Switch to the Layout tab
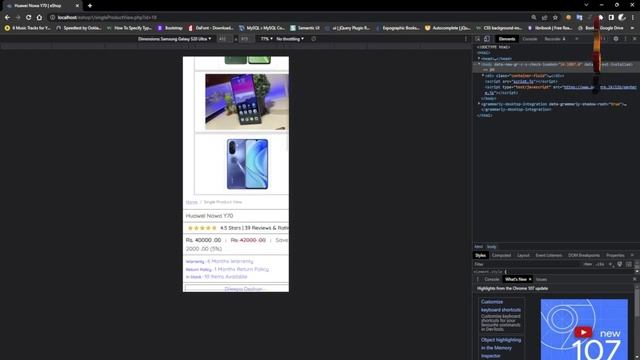Screen dimensions: 640x360 [523, 255]
